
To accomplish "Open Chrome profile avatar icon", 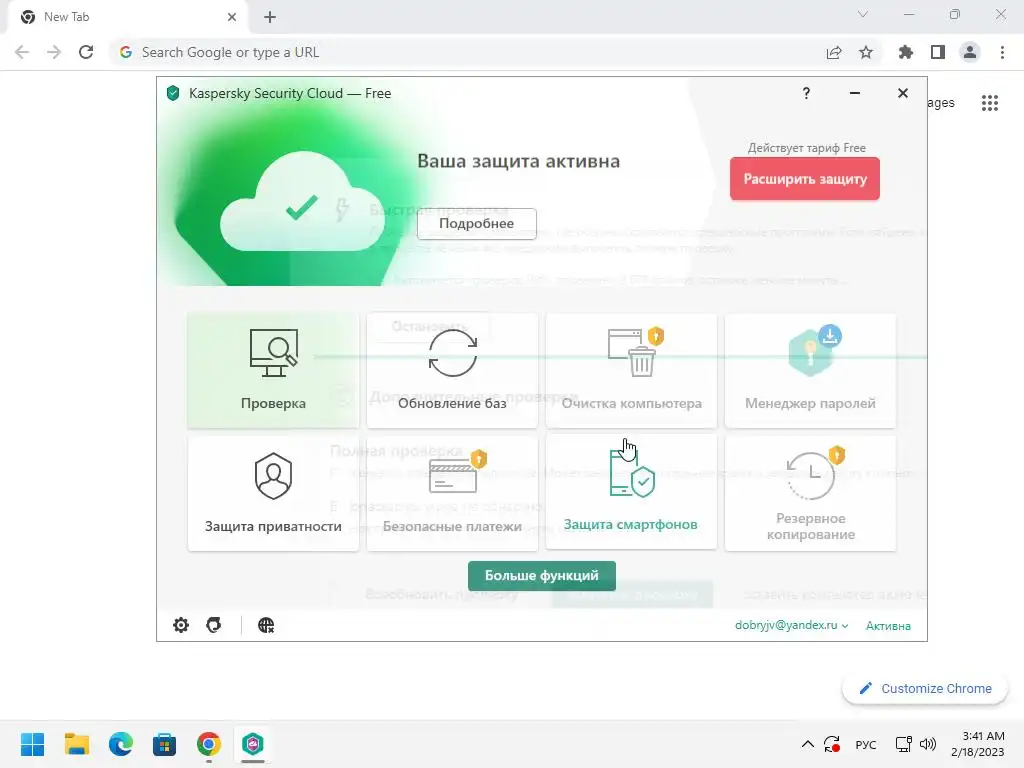I will (x=970, y=52).
